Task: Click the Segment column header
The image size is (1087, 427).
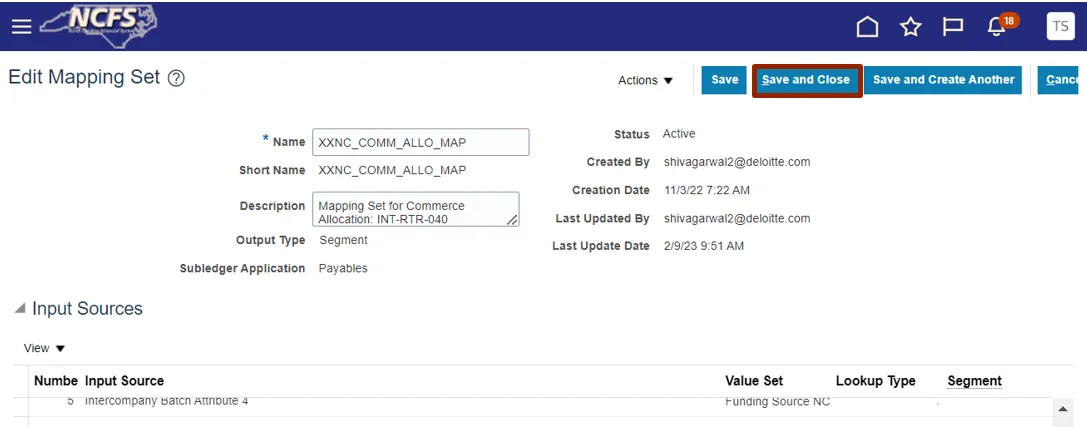Action: click(x=974, y=381)
